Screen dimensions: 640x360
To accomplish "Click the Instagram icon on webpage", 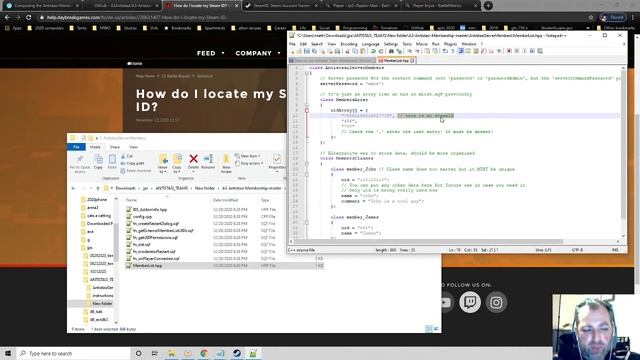I will 496,302.
